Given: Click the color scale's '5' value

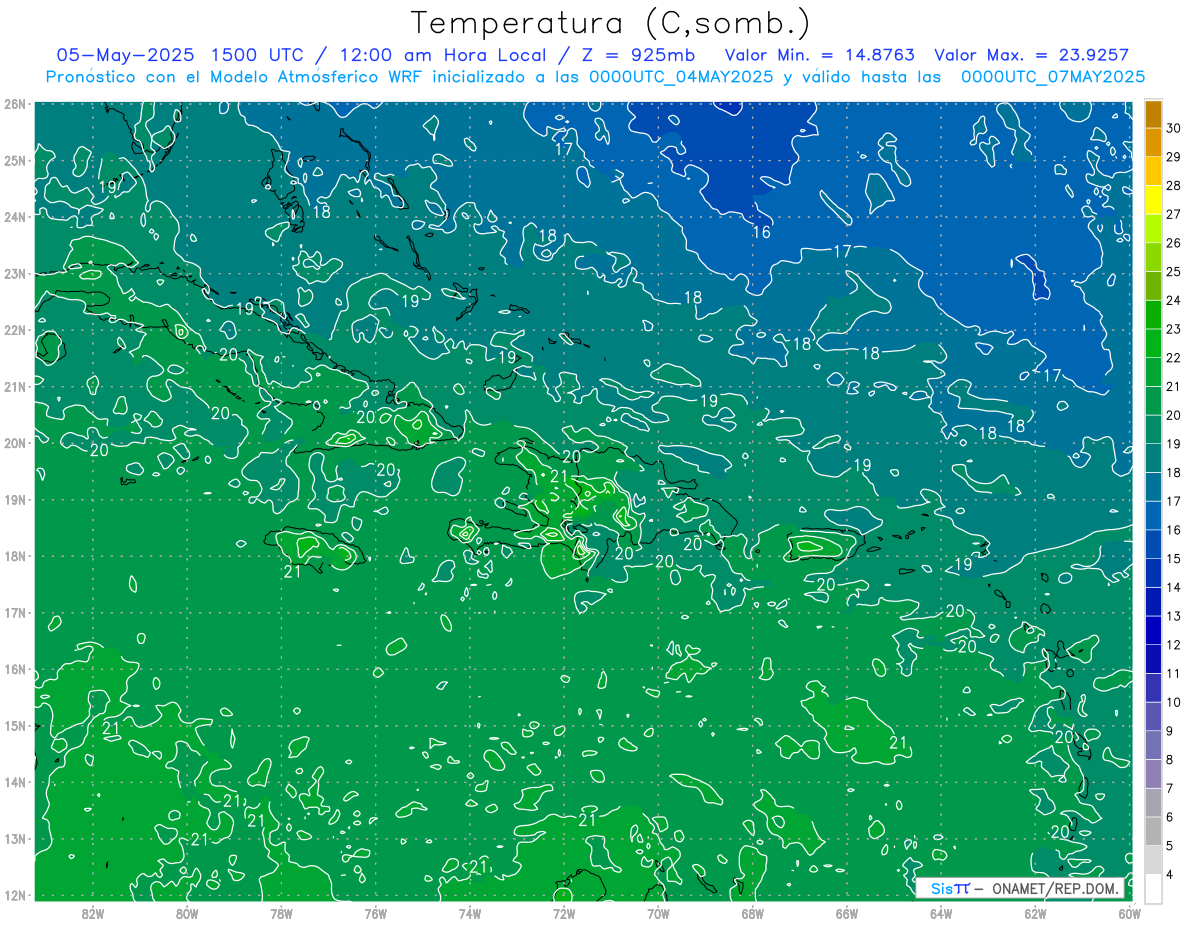Looking at the screenshot, I should tap(1170, 845).
